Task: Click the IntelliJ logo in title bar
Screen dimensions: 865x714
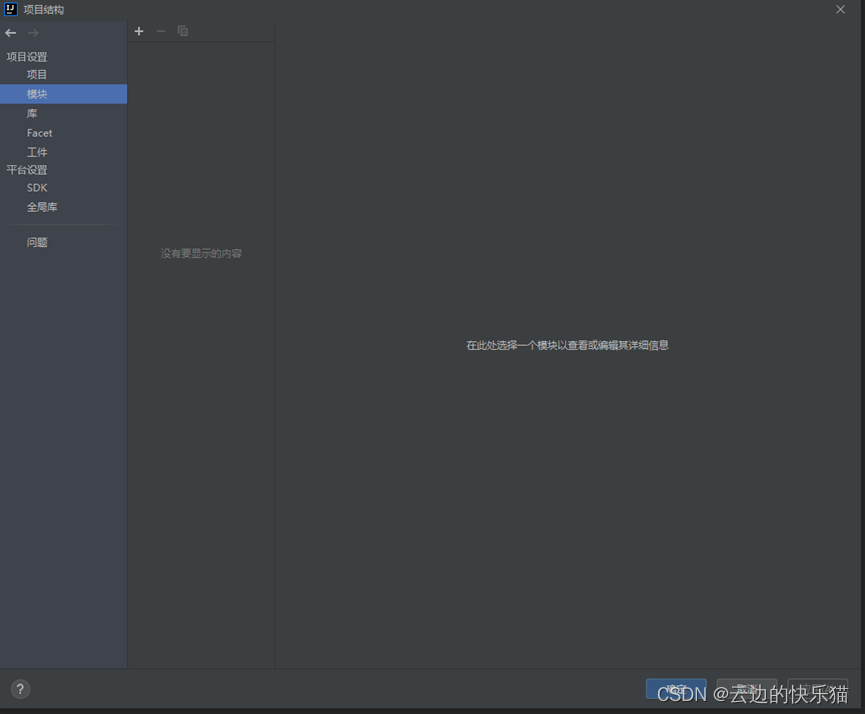Action: (x=10, y=9)
